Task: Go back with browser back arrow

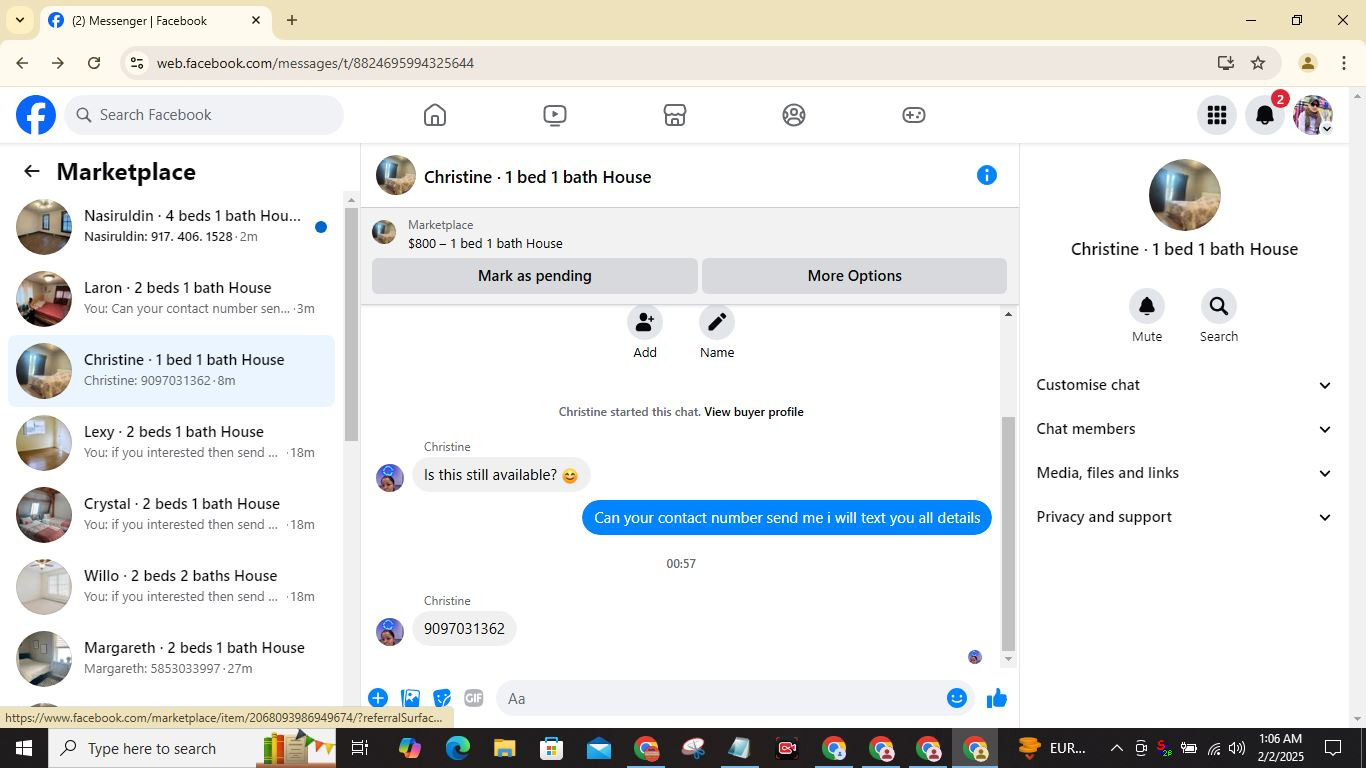Action: [22, 63]
